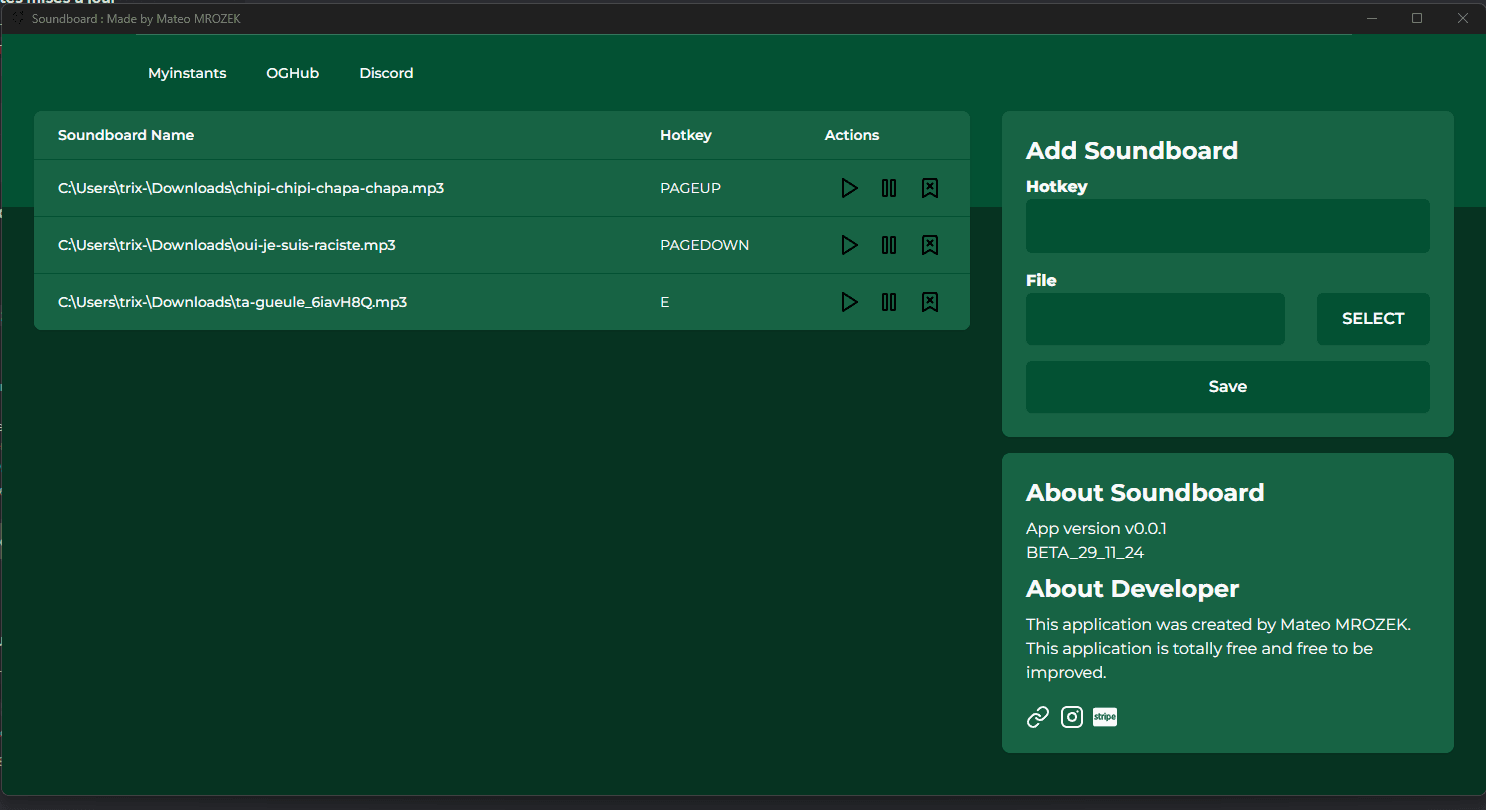Pause the PAGEDOWN hotkey sound
1486x810 pixels.
[x=889, y=245]
